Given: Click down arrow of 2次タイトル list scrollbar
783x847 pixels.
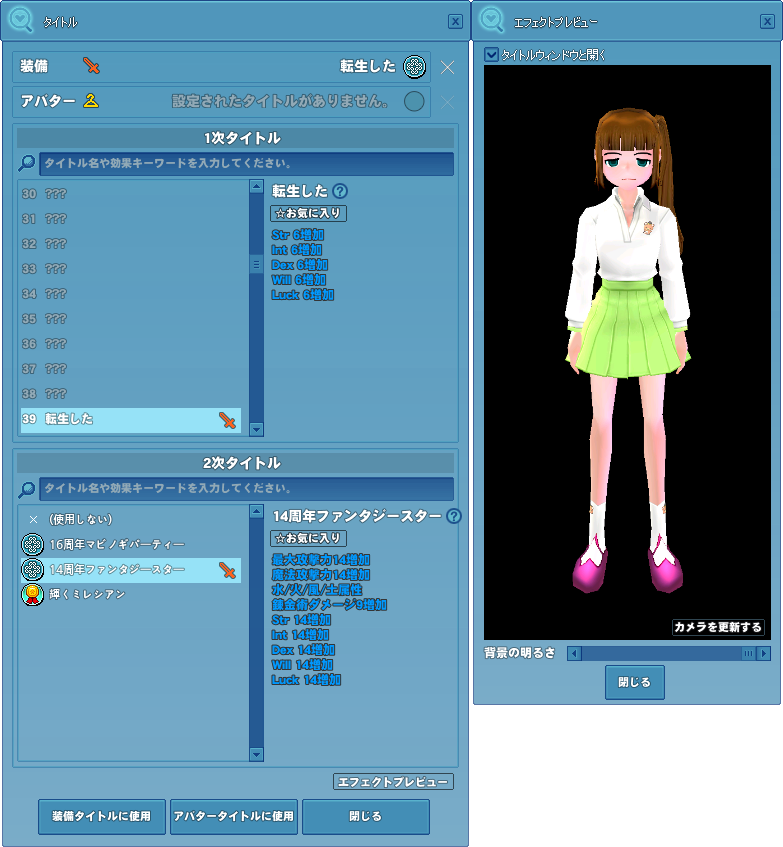Looking at the screenshot, I should coord(256,754).
